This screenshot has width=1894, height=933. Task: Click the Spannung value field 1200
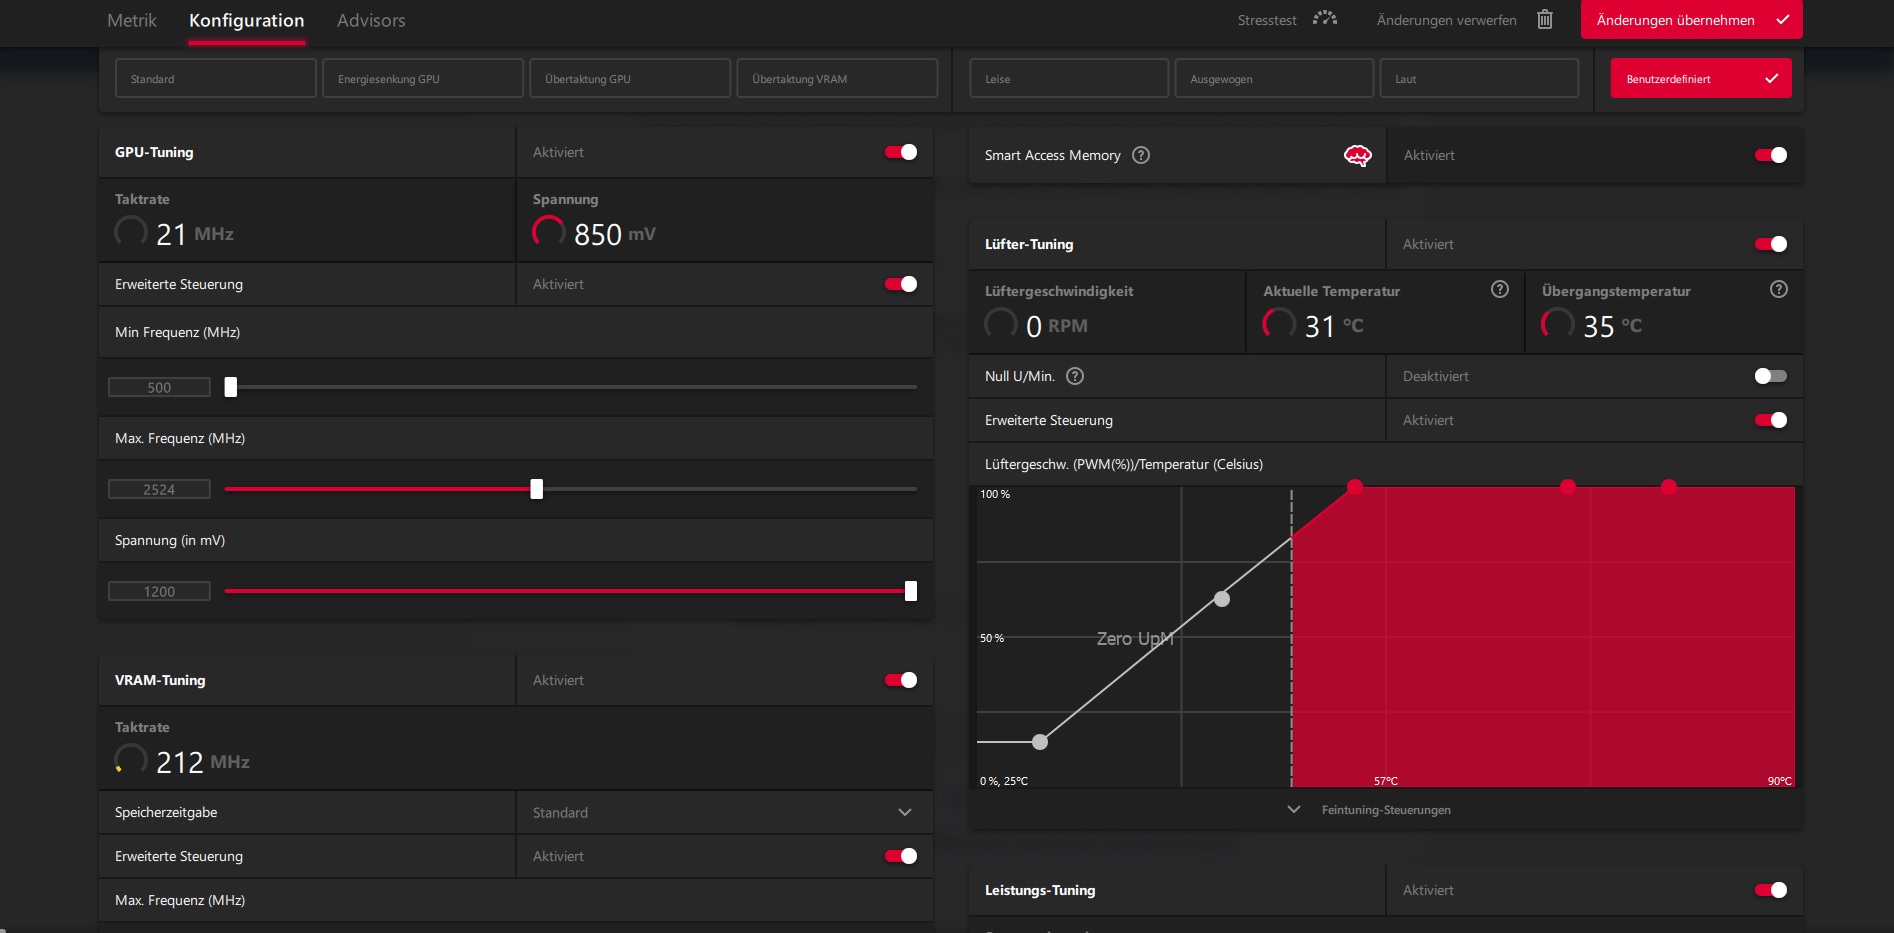click(x=159, y=591)
